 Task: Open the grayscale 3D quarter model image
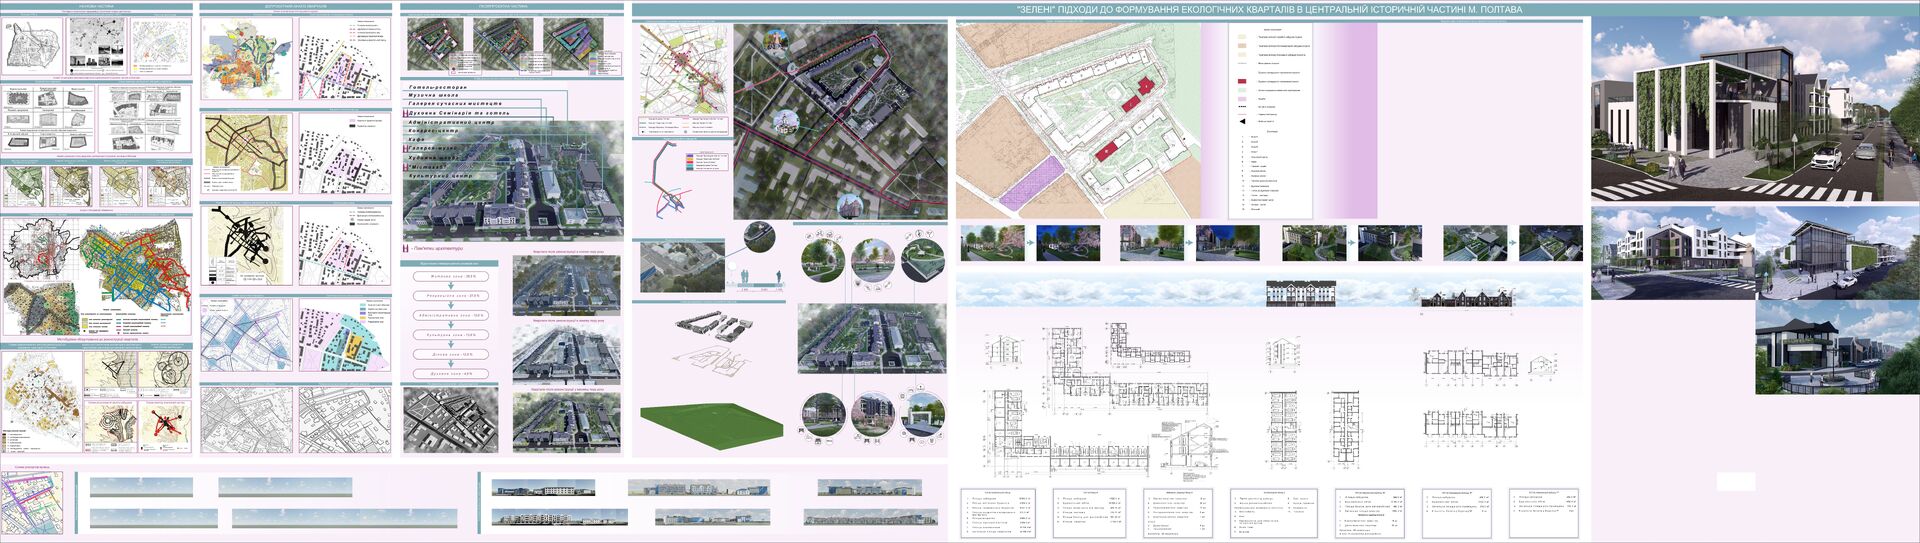tap(450, 420)
